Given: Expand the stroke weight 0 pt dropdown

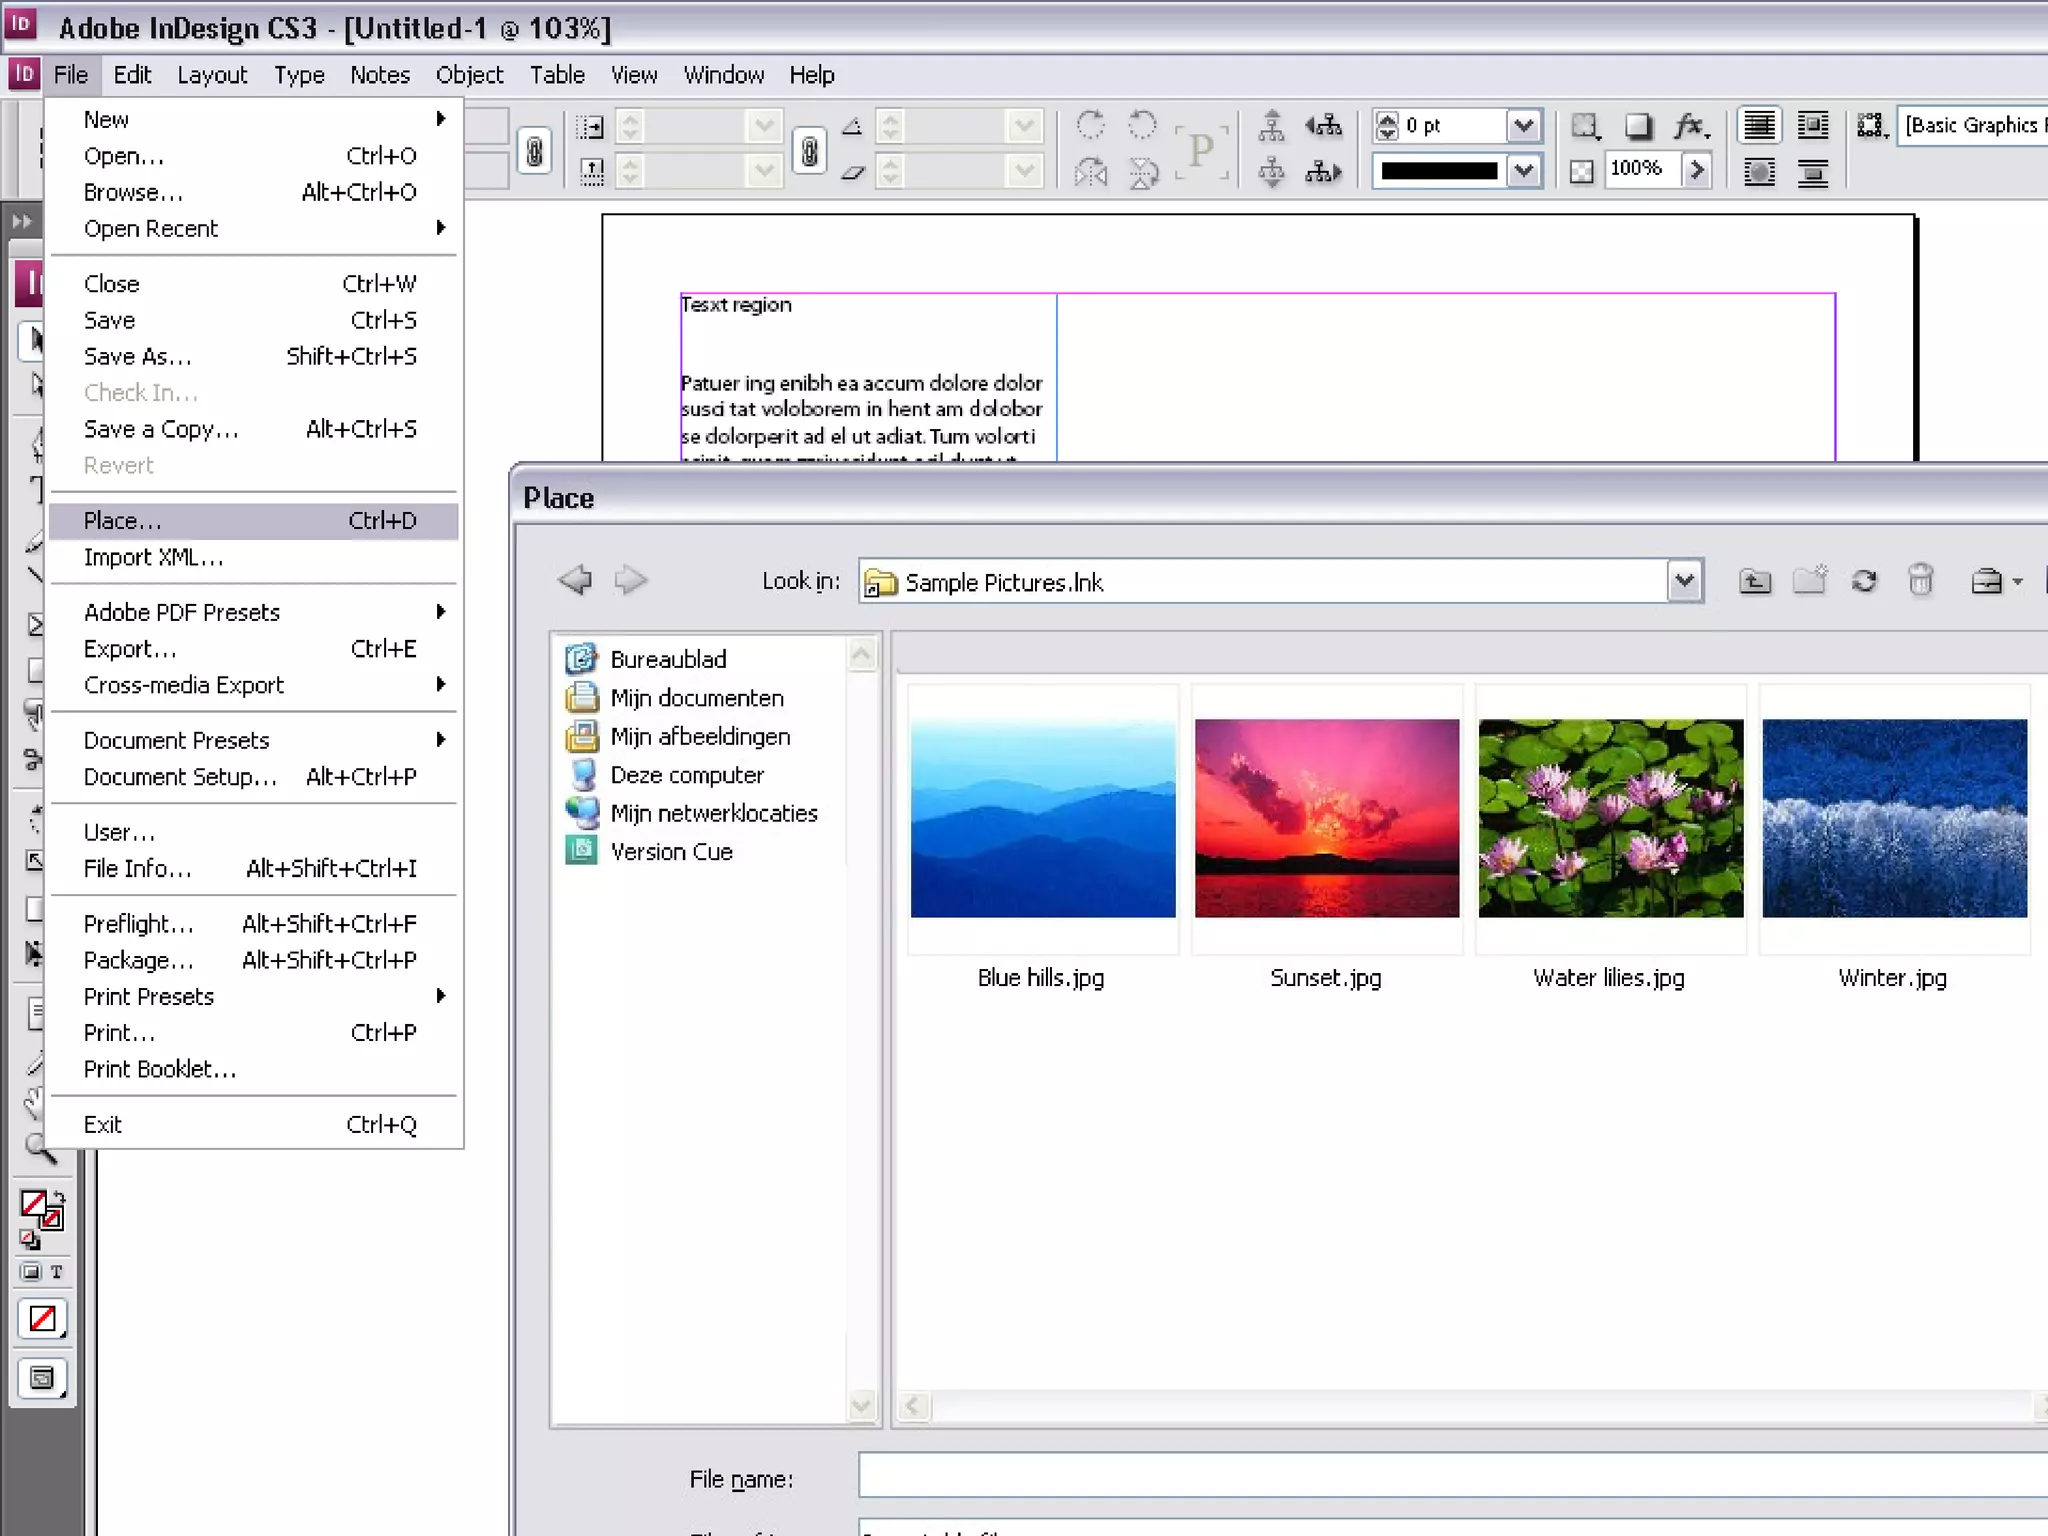Looking at the screenshot, I should point(1523,126).
